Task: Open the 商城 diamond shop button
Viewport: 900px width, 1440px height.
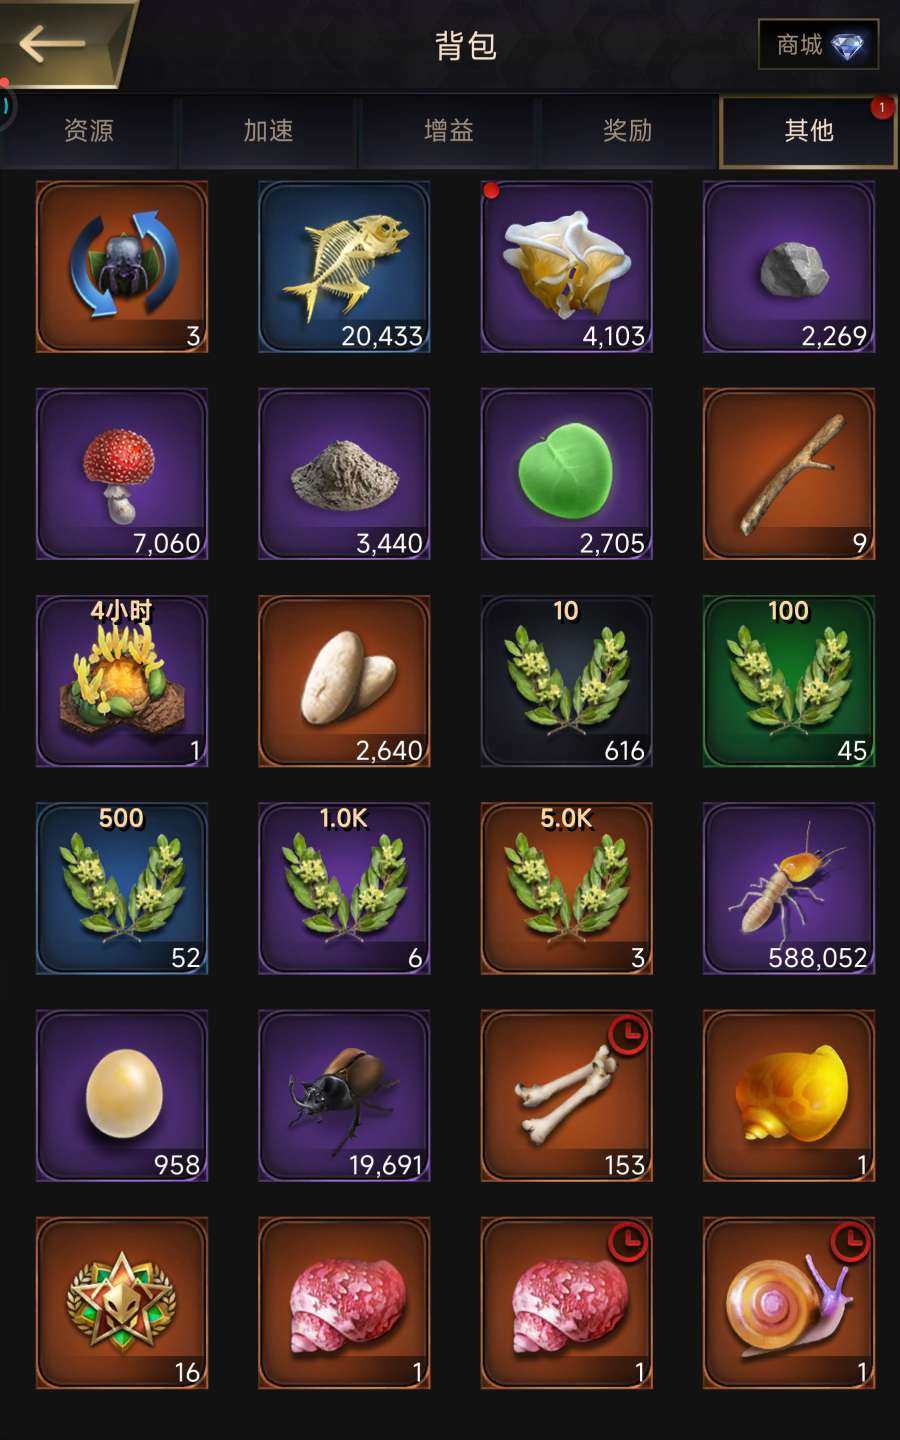Action: point(819,45)
